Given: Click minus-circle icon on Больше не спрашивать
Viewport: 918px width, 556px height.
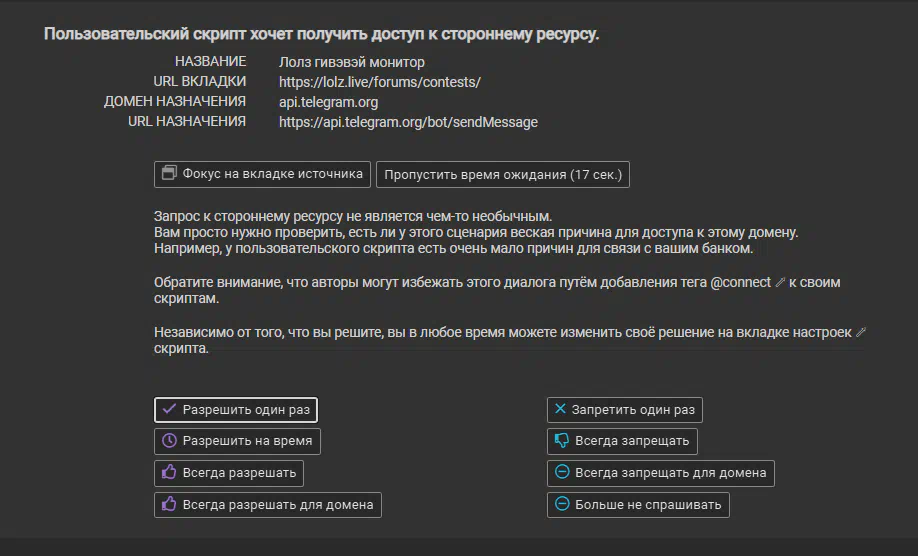Looking at the screenshot, I should click(562, 505).
